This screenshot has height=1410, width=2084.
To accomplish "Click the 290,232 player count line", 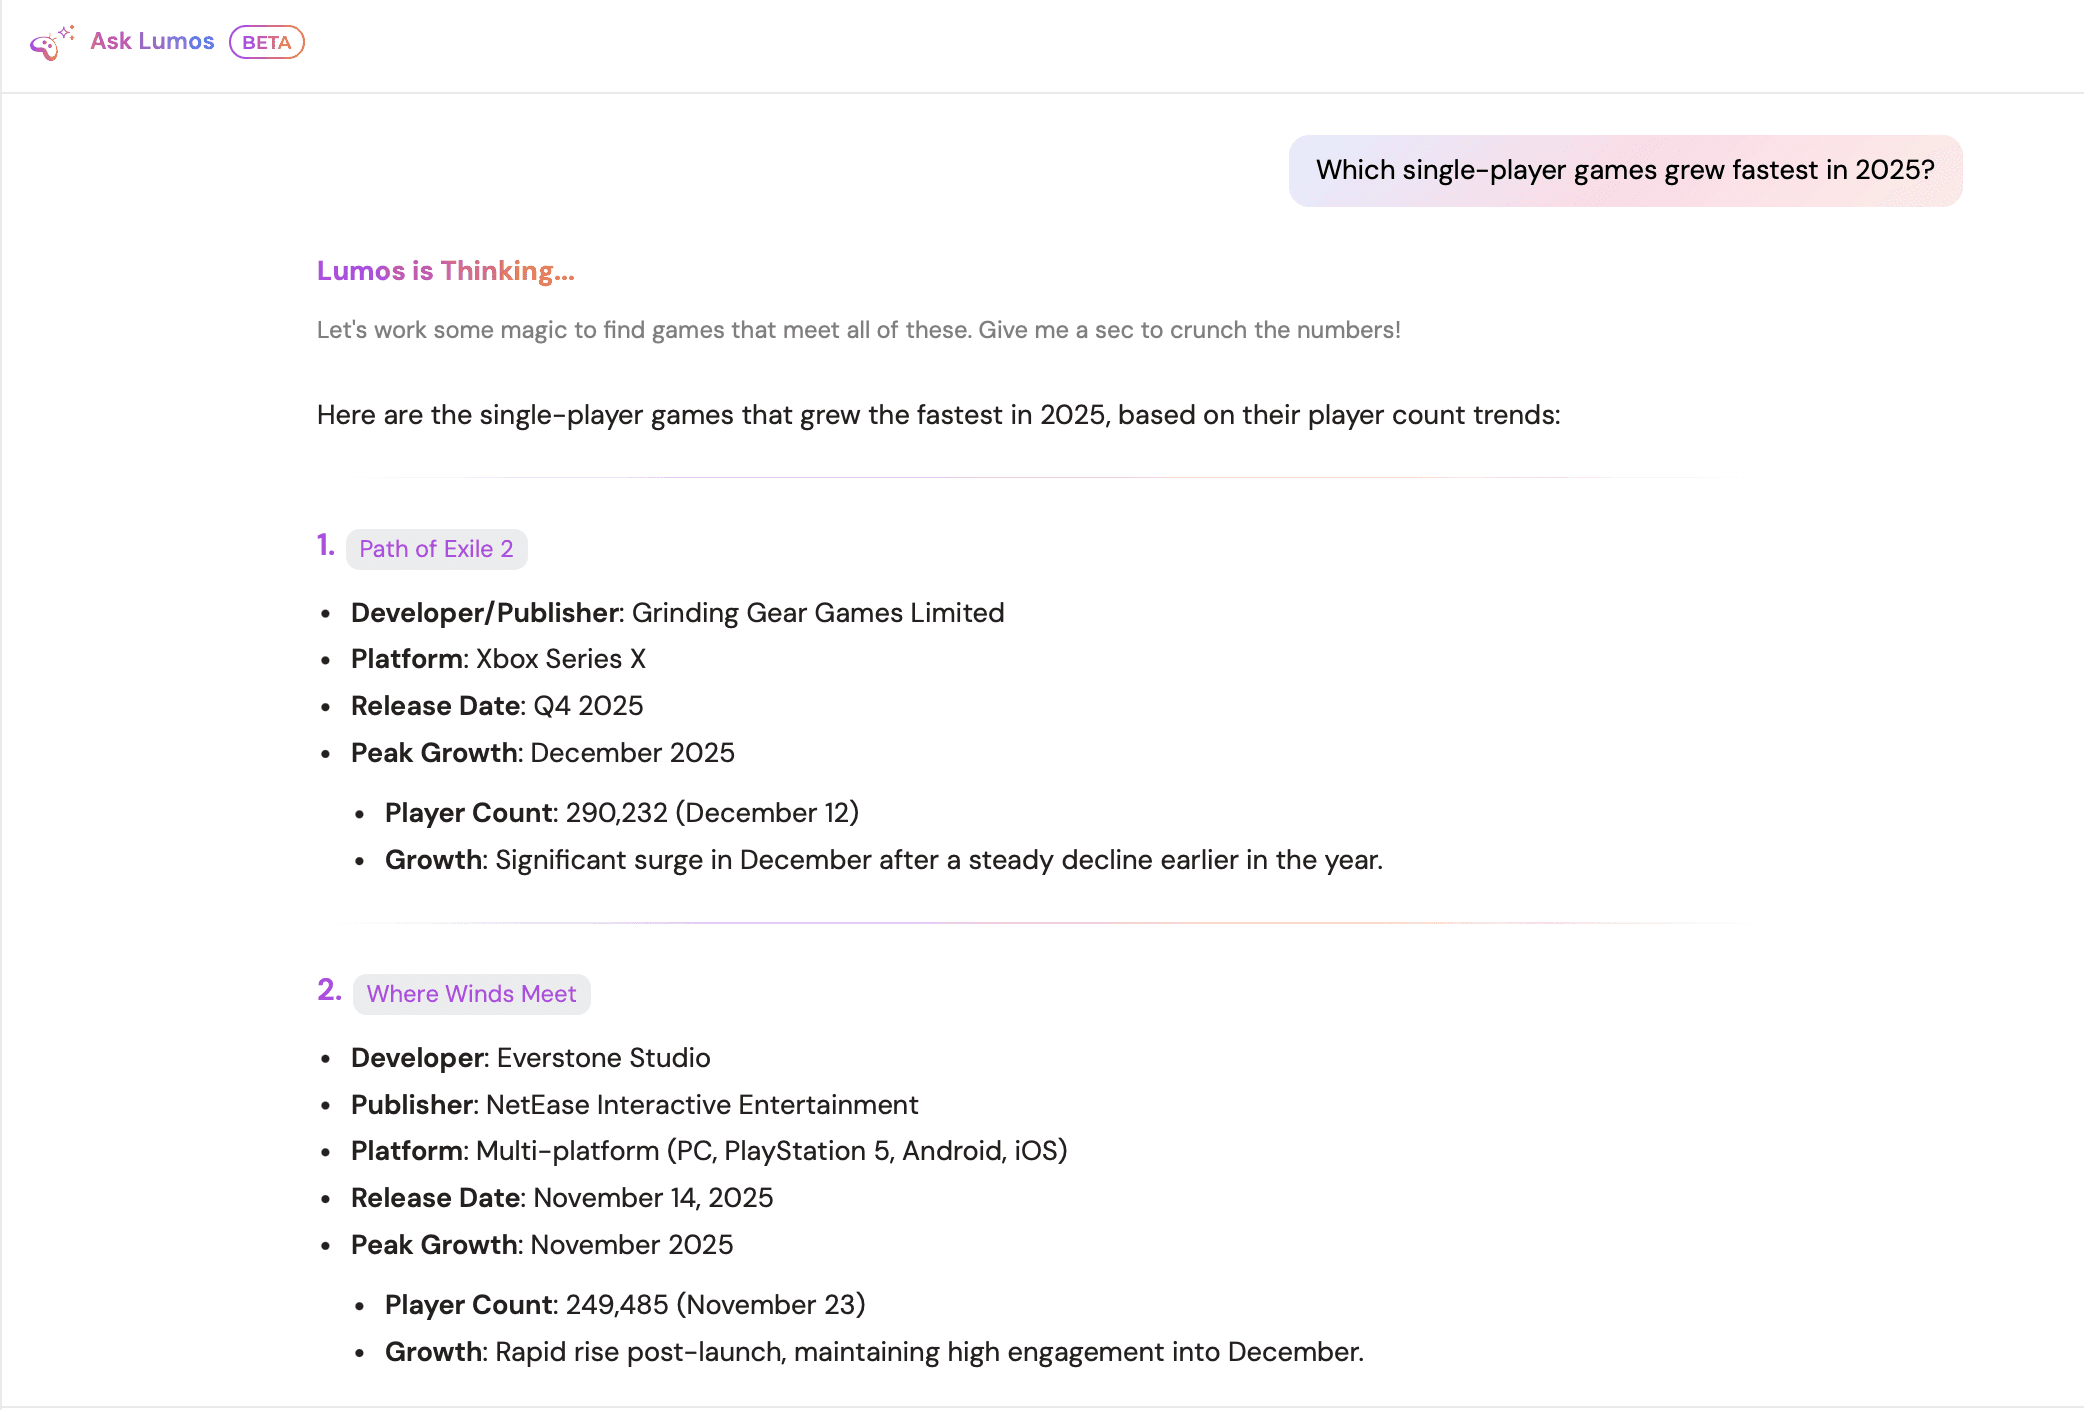I will (x=621, y=813).
